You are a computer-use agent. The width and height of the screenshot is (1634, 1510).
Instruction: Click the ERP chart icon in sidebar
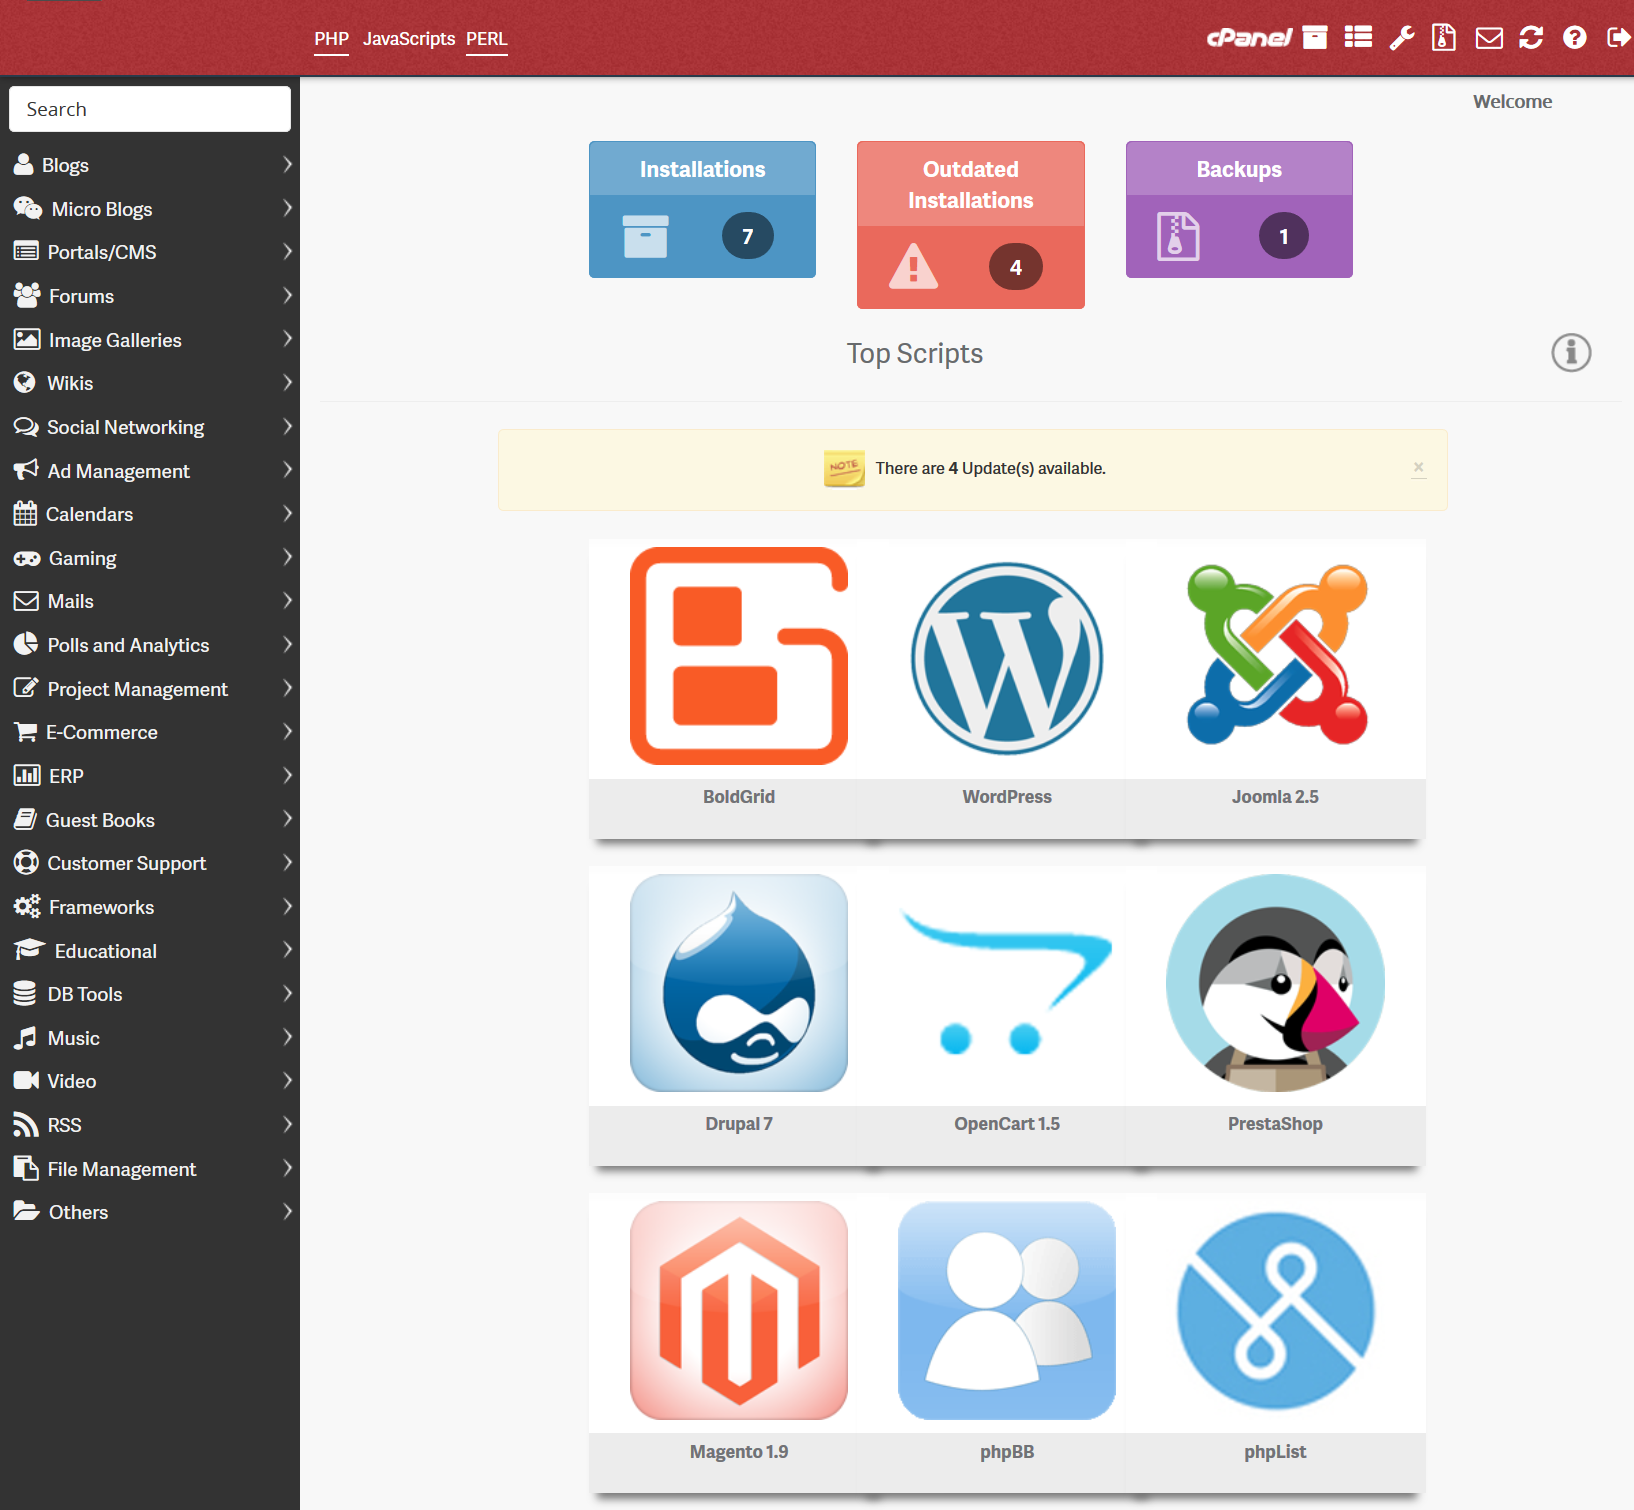[27, 775]
